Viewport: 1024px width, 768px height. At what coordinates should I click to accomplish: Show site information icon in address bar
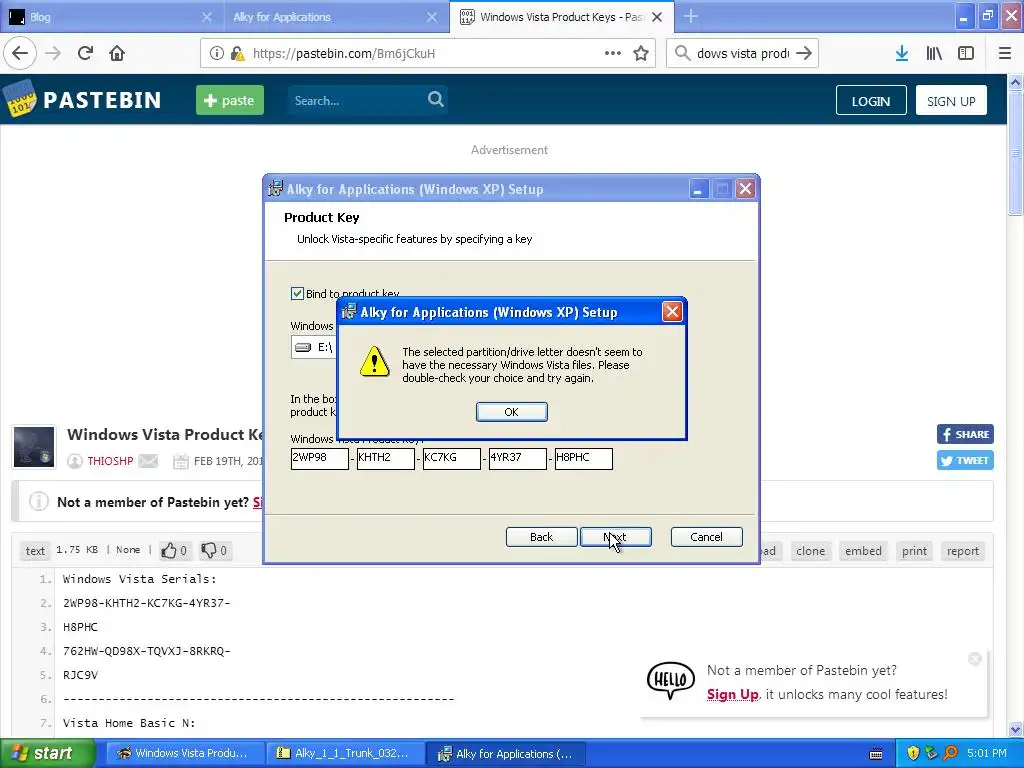coord(216,54)
